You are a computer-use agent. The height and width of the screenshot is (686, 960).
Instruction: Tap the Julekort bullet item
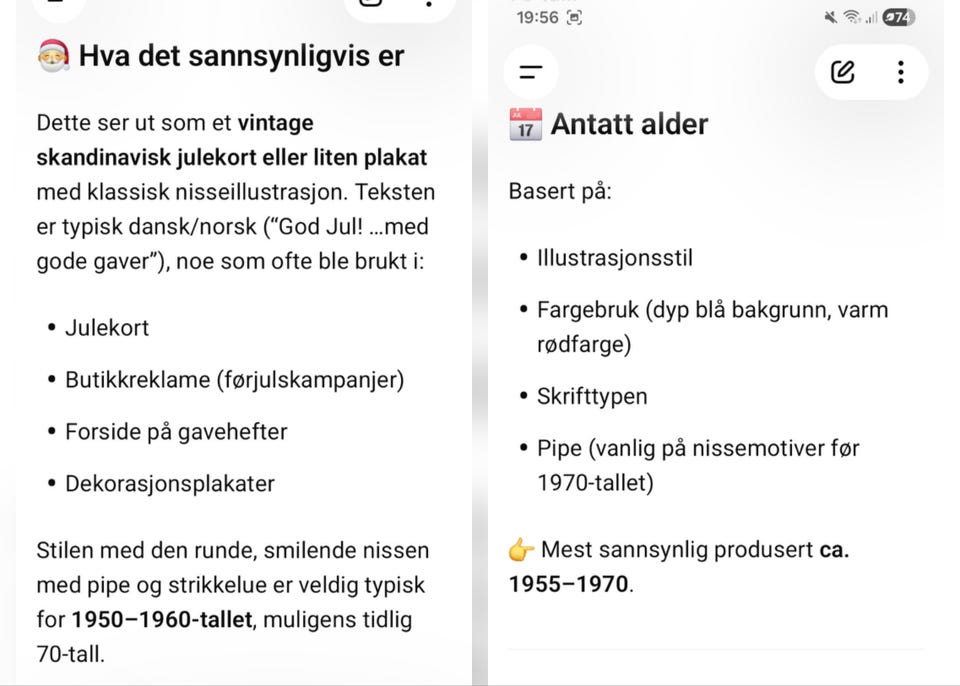pyautogui.click(x=107, y=328)
